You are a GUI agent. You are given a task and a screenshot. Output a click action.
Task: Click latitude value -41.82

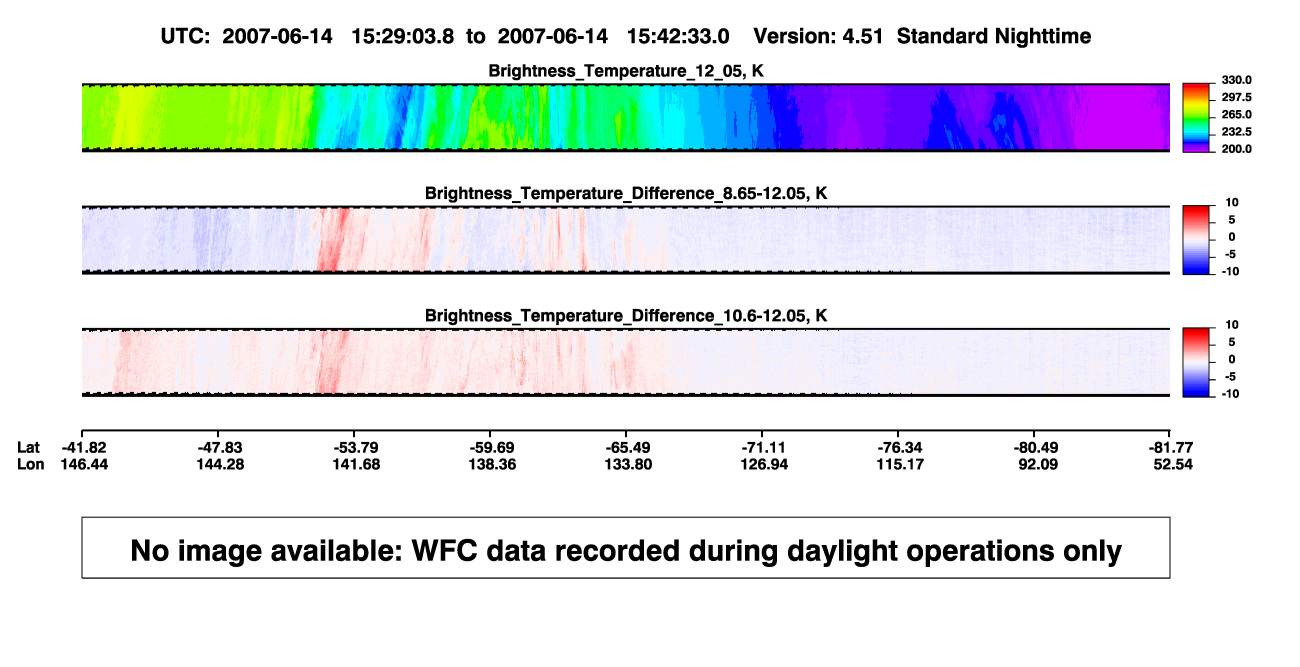click(x=82, y=447)
